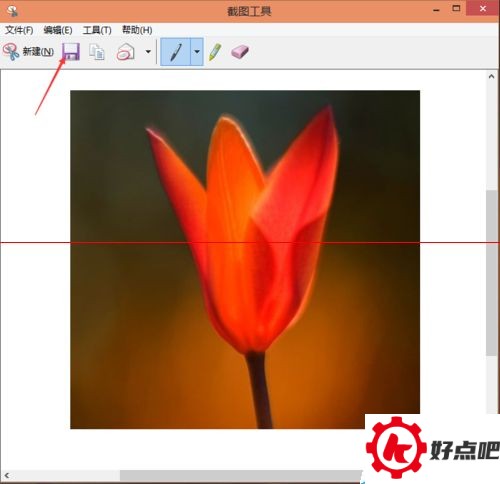
Task: Send snip via the envelope icon
Action: (x=126, y=52)
